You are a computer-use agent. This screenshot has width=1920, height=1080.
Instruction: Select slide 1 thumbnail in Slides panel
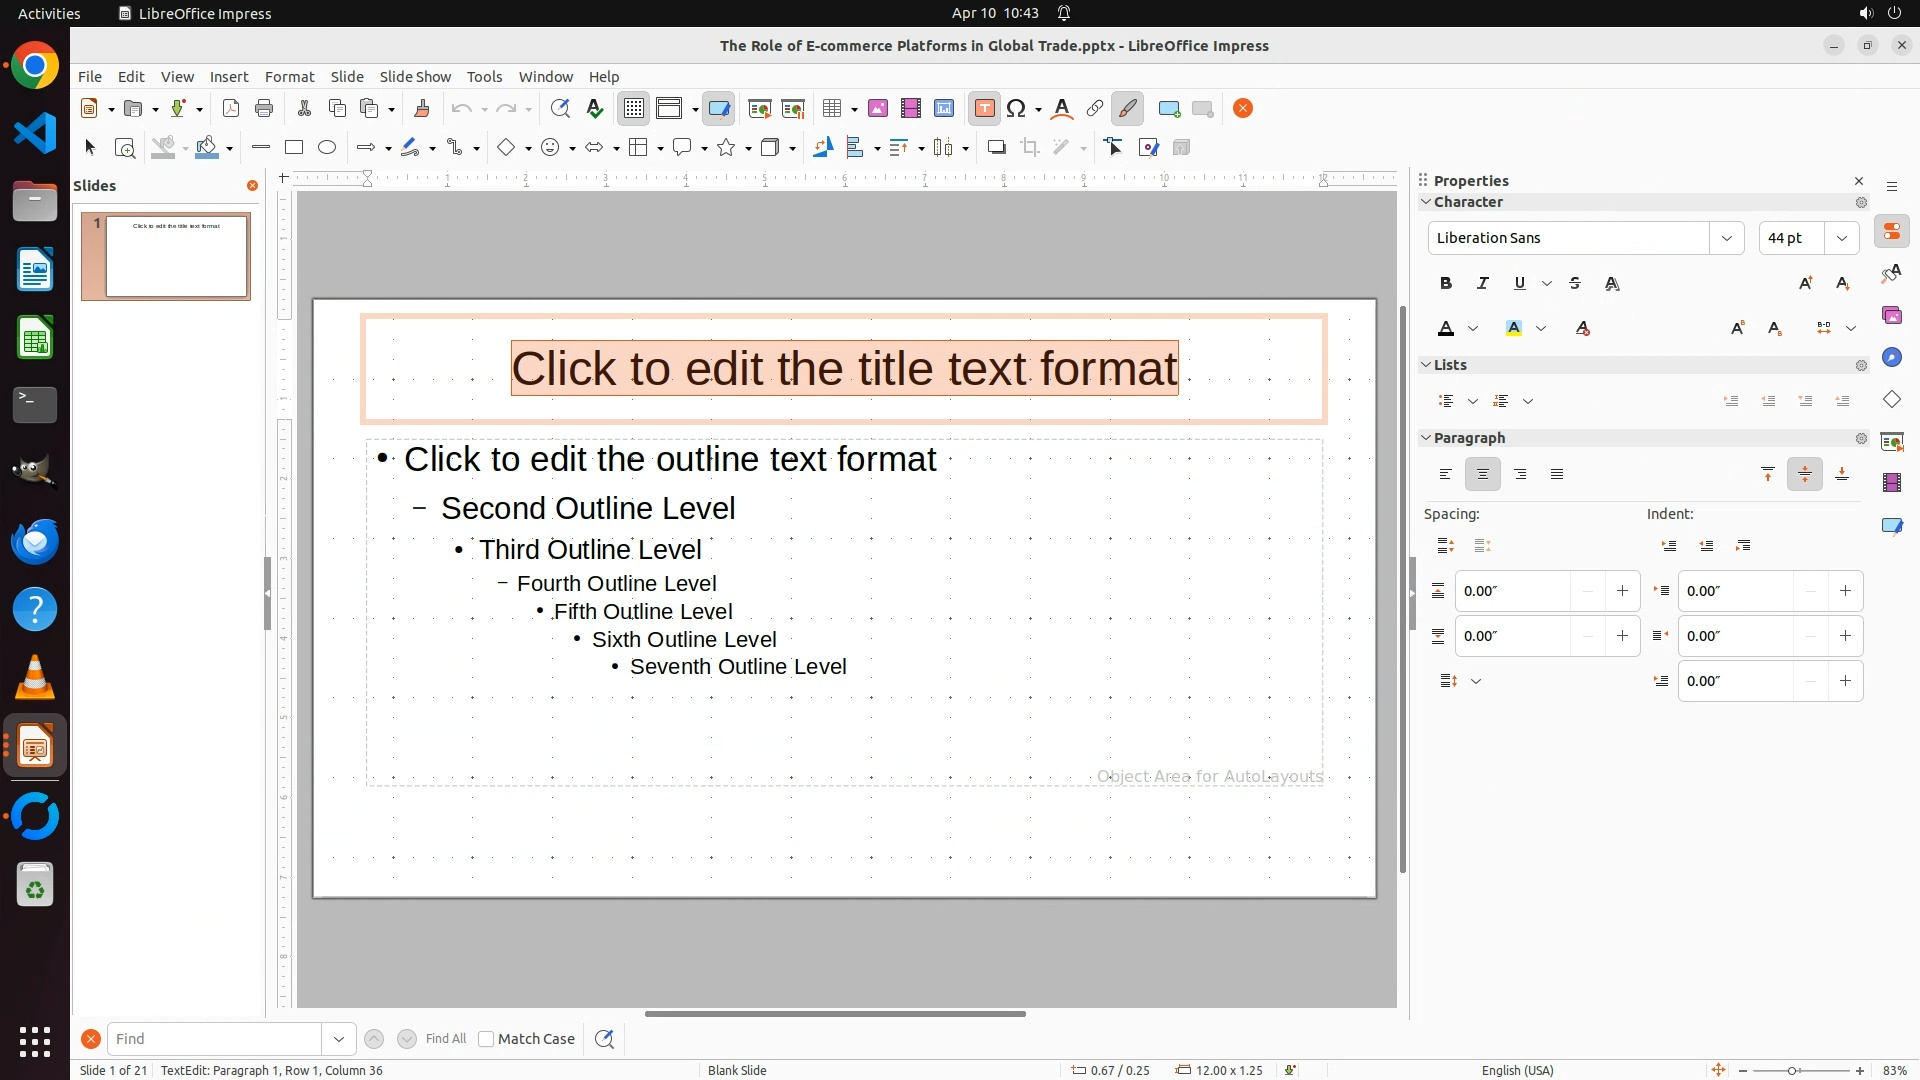coord(176,257)
